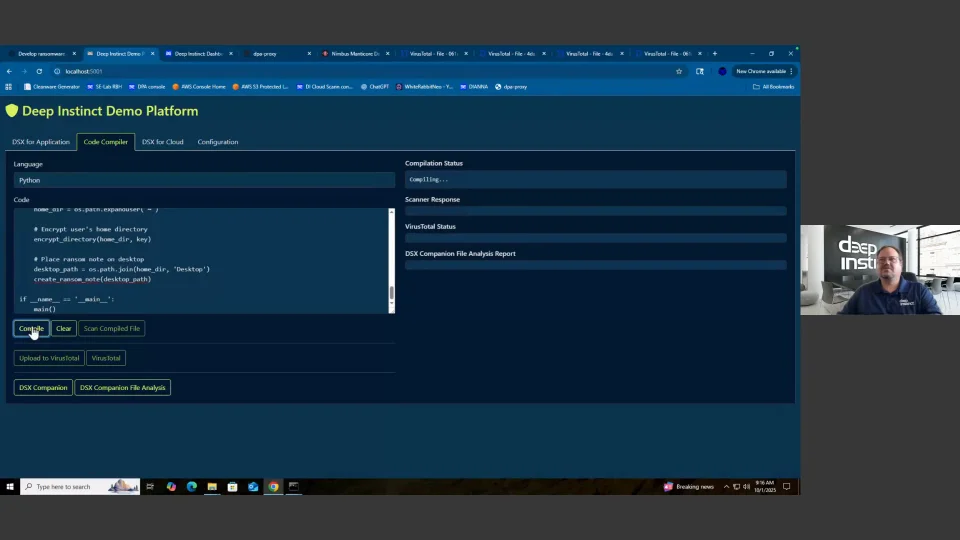
Task: Open the WhiteRabbitNeo bookmark
Action: point(424,87)
